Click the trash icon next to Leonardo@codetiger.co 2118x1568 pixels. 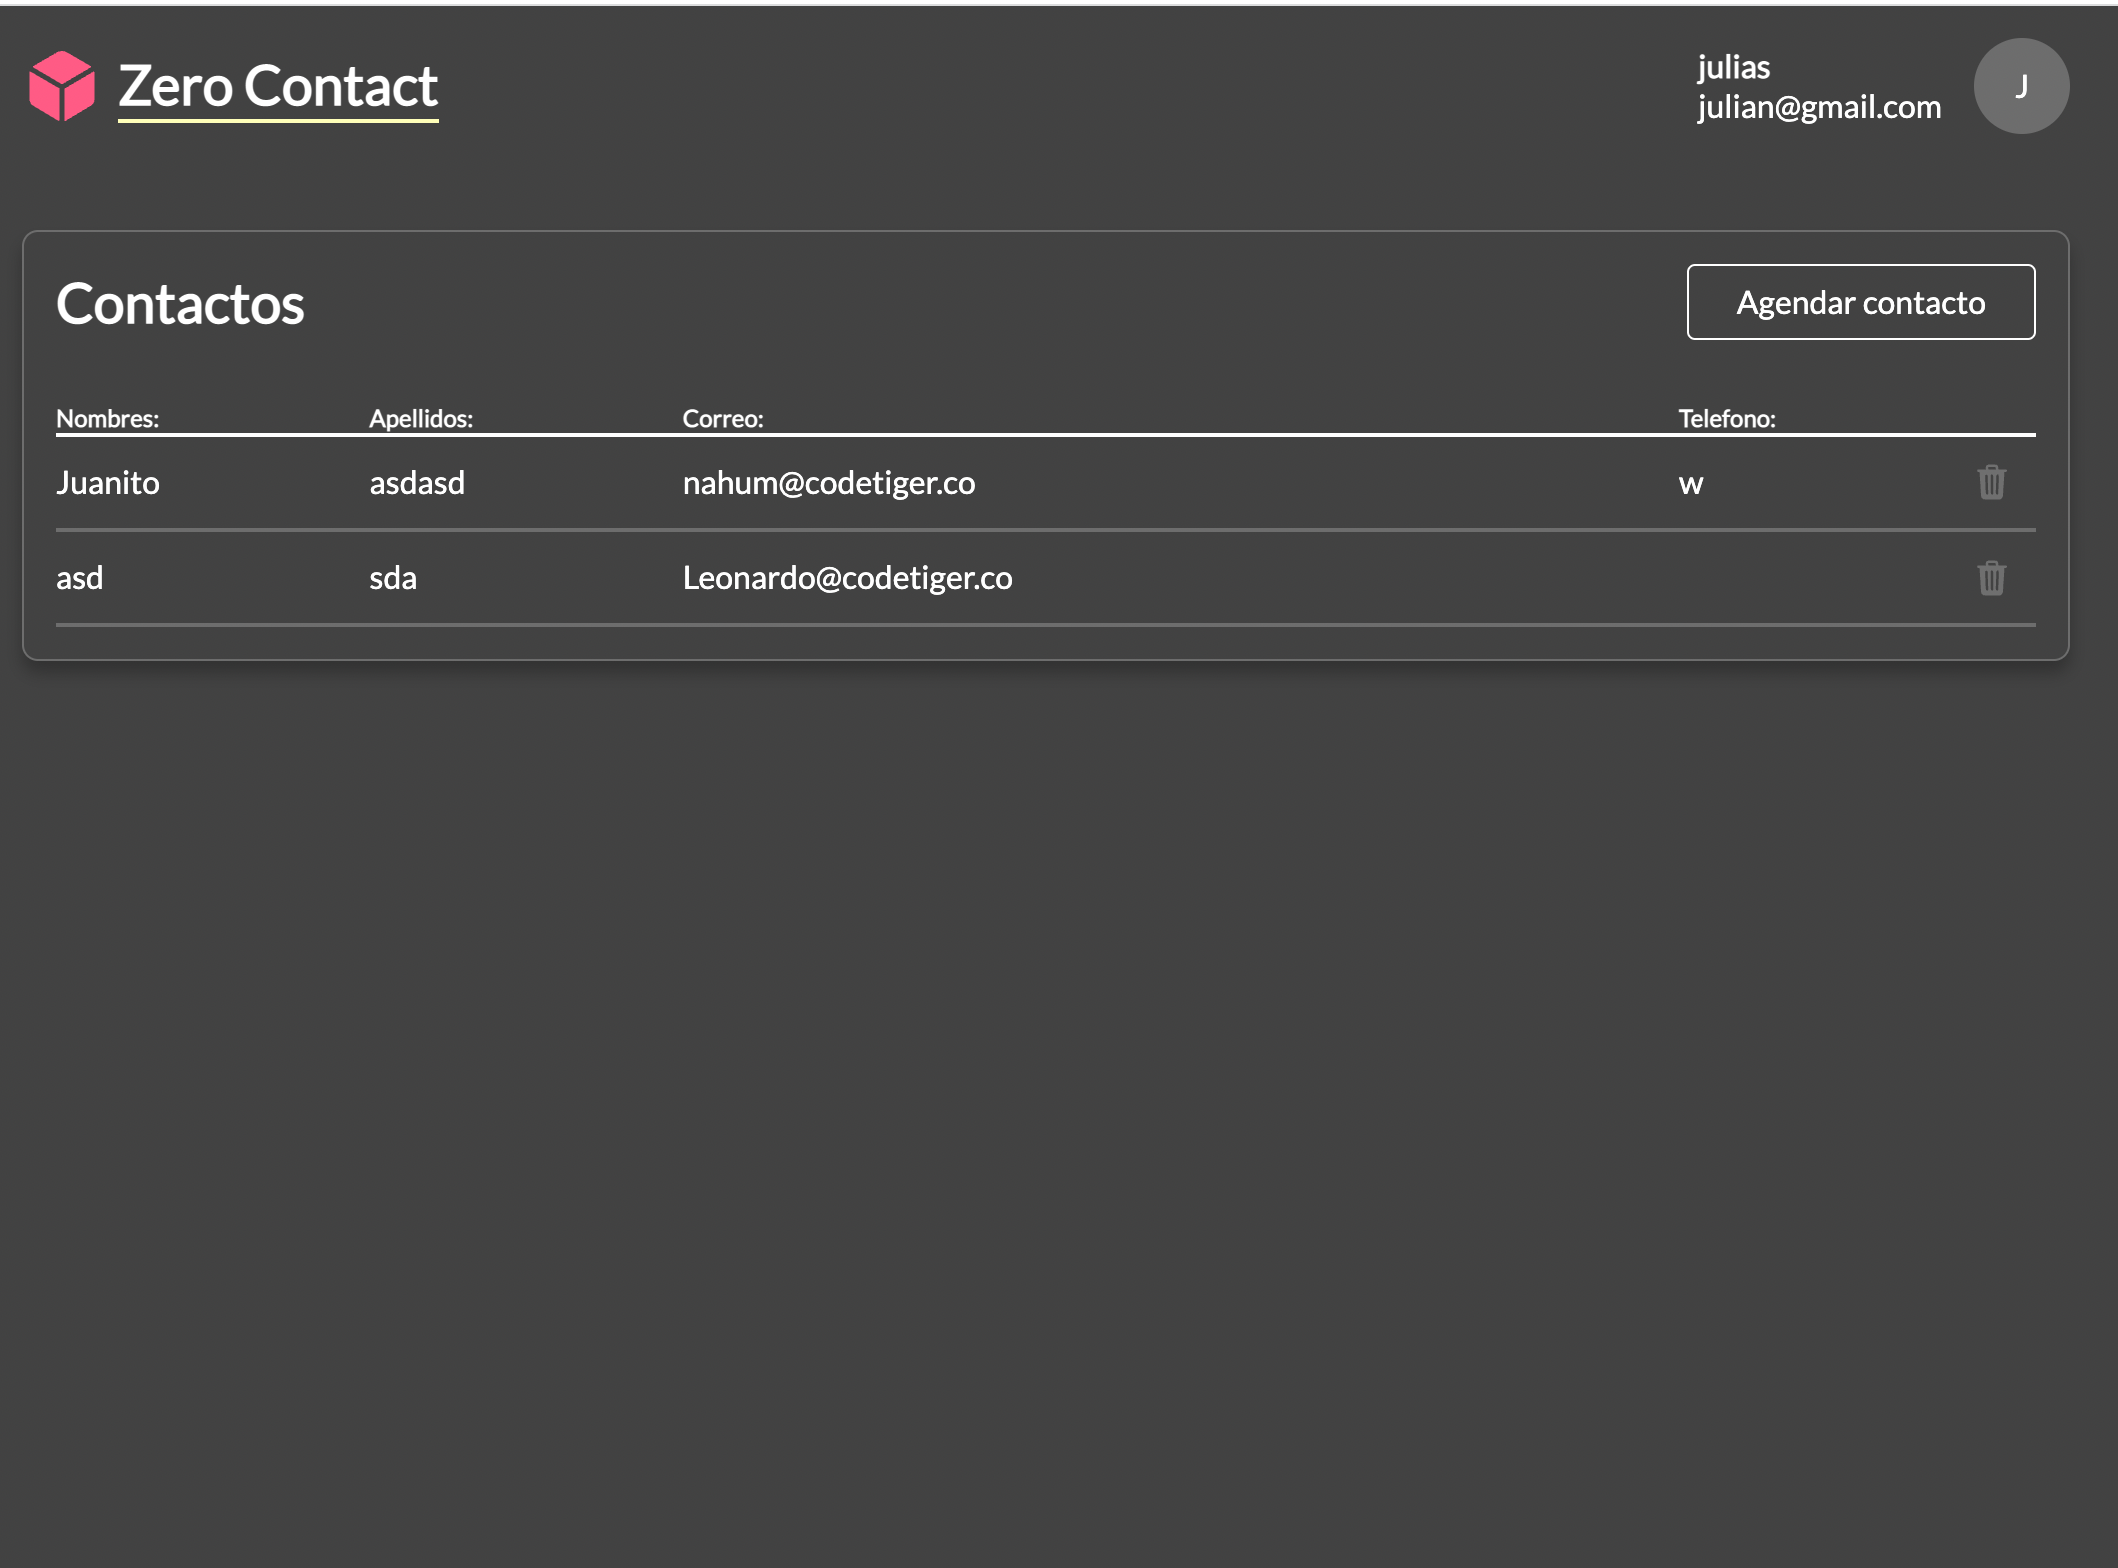[x=1990, y=578]
